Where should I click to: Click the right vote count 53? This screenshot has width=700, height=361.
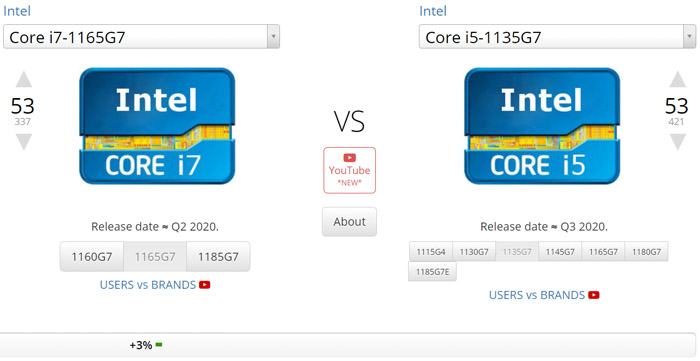pyautogui.click(x=677, y=106)
